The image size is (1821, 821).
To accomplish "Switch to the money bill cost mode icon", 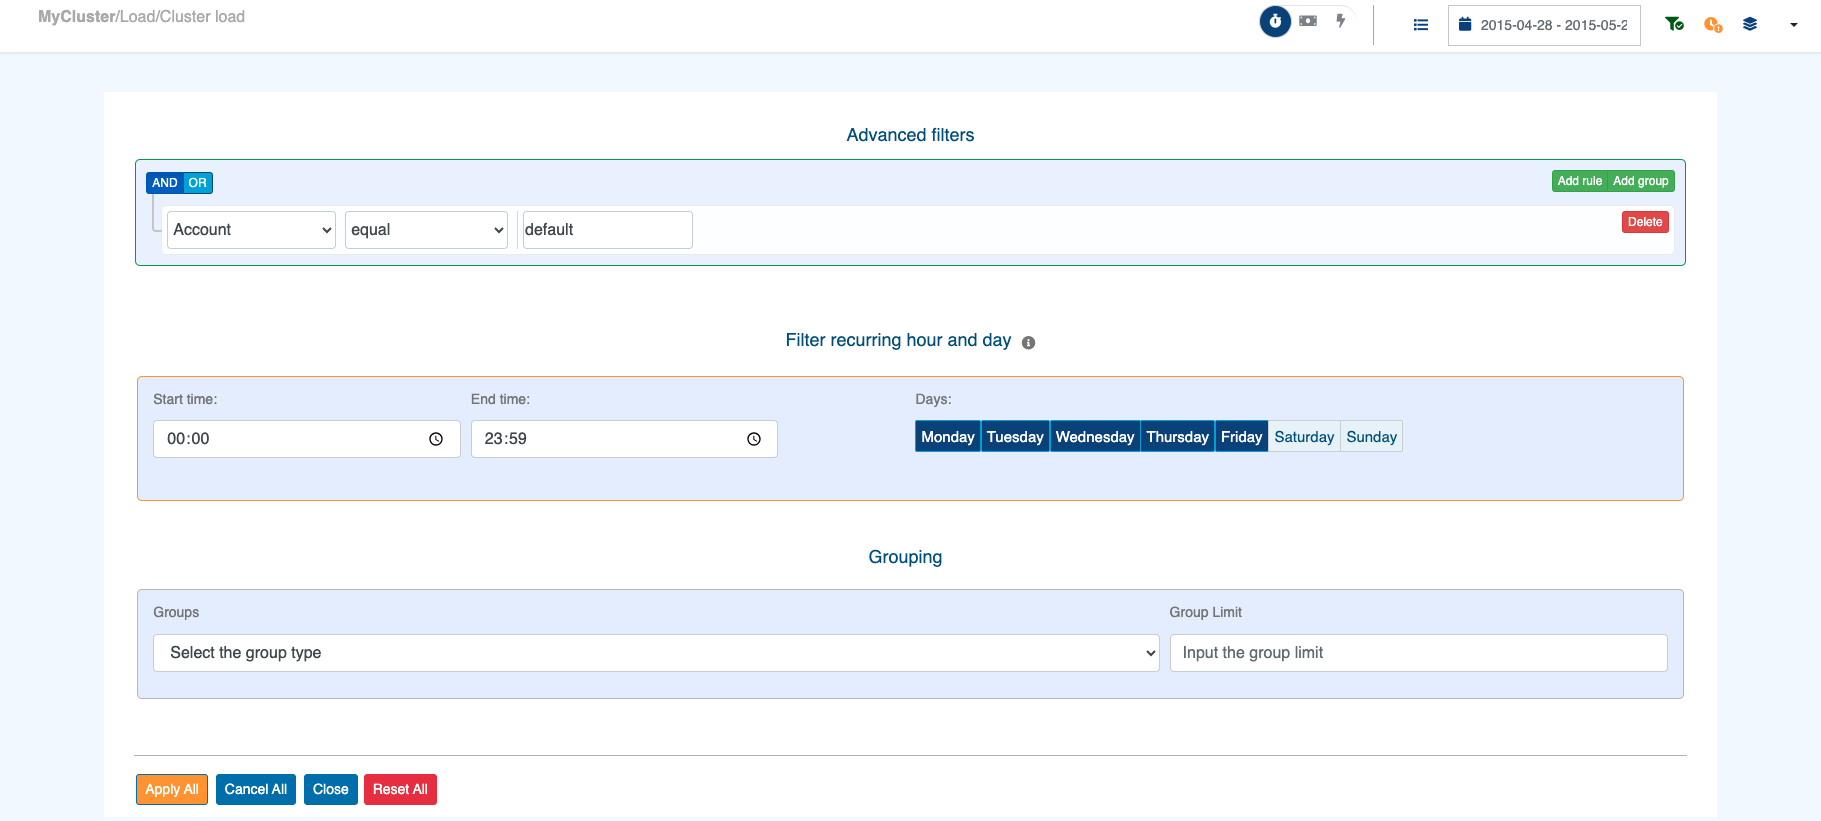I will tap(1308, 21).
